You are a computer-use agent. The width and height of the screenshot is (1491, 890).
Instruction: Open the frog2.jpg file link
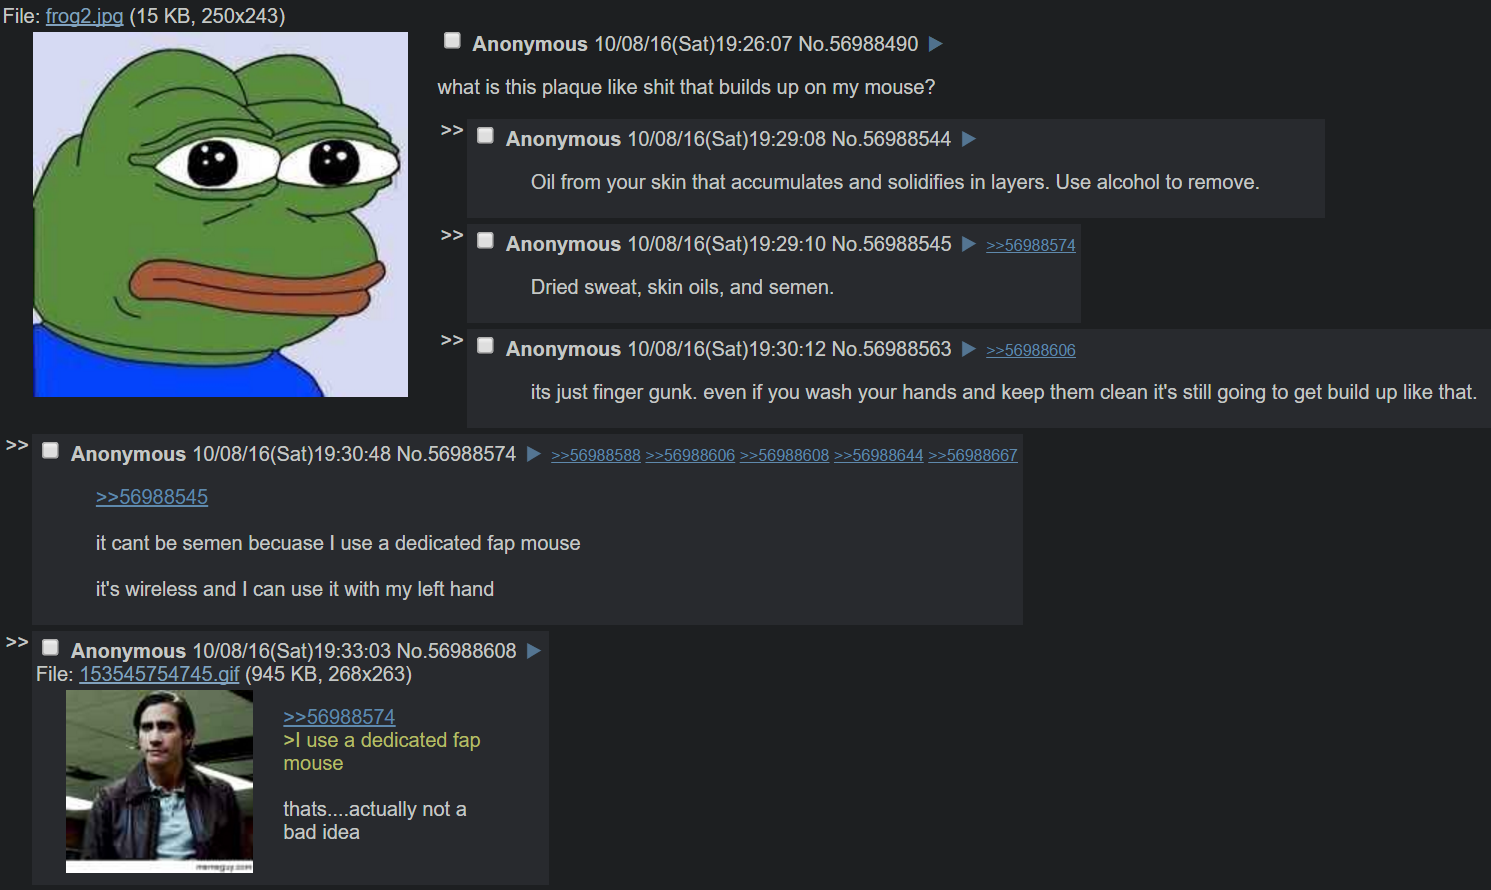click(x=85, y=16)
